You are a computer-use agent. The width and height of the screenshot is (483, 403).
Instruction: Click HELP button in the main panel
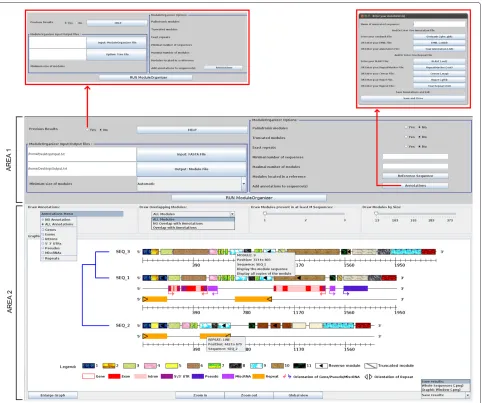(192, 130)
